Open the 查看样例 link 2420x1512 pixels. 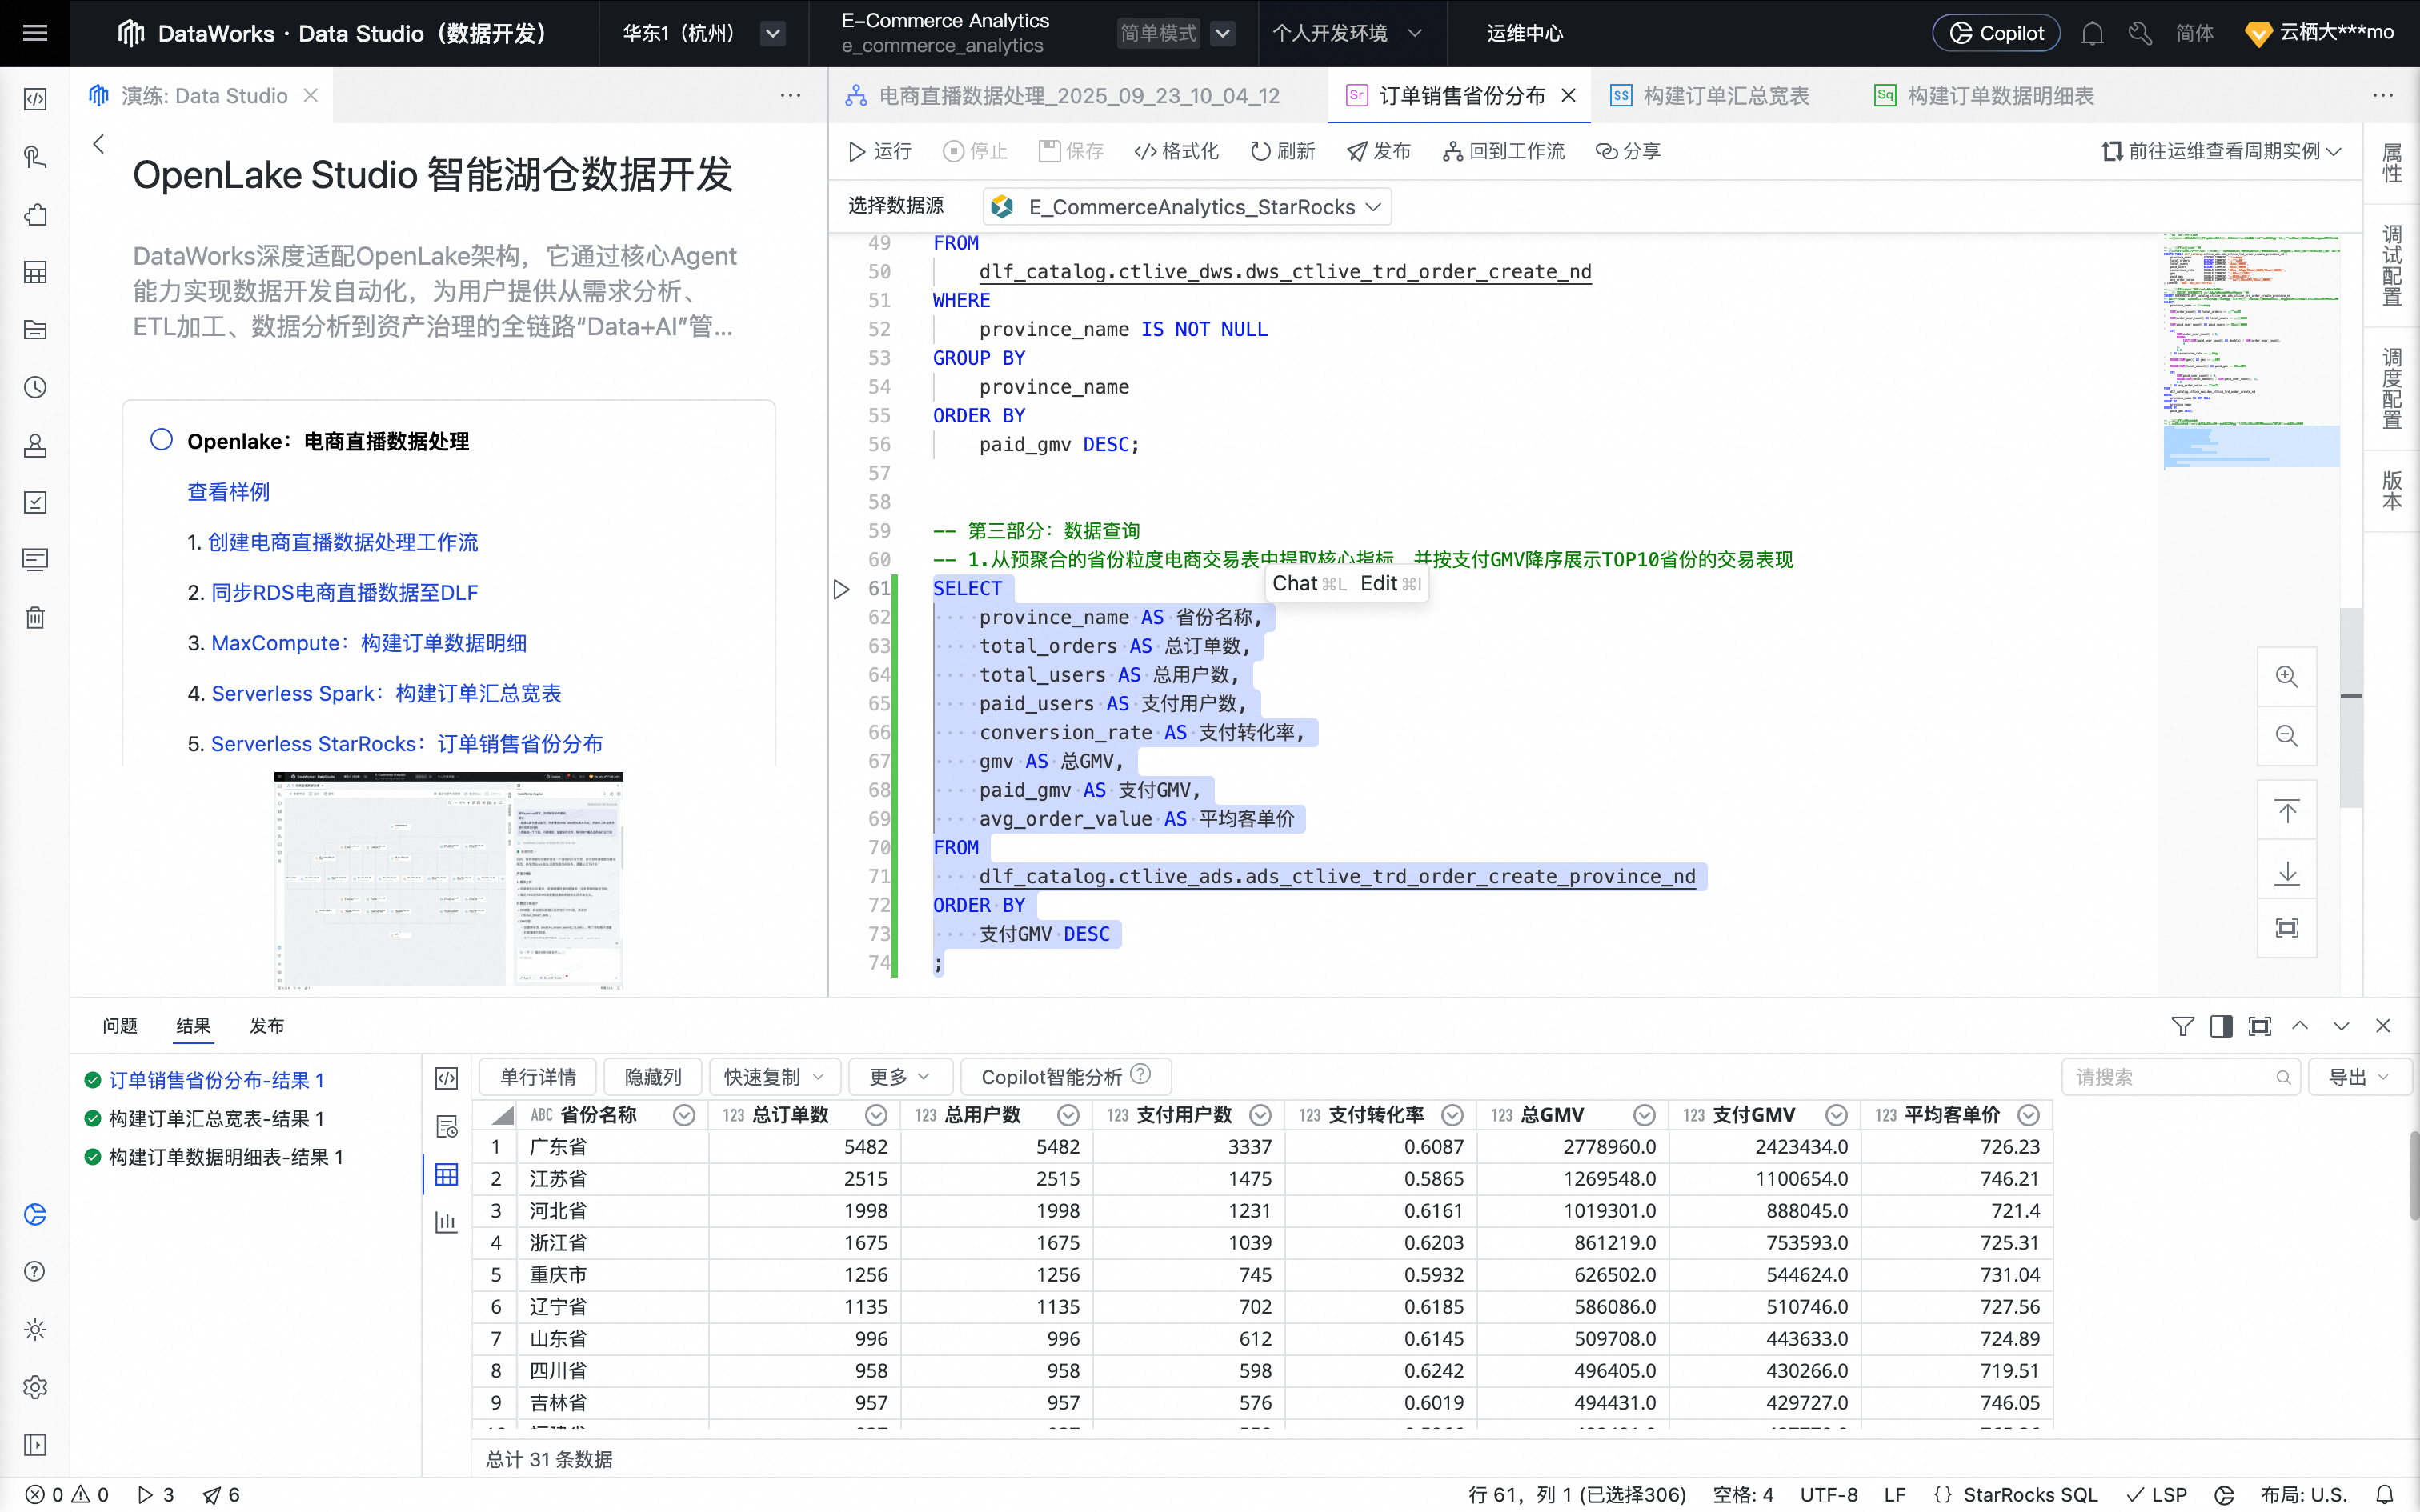click(229, 492)
